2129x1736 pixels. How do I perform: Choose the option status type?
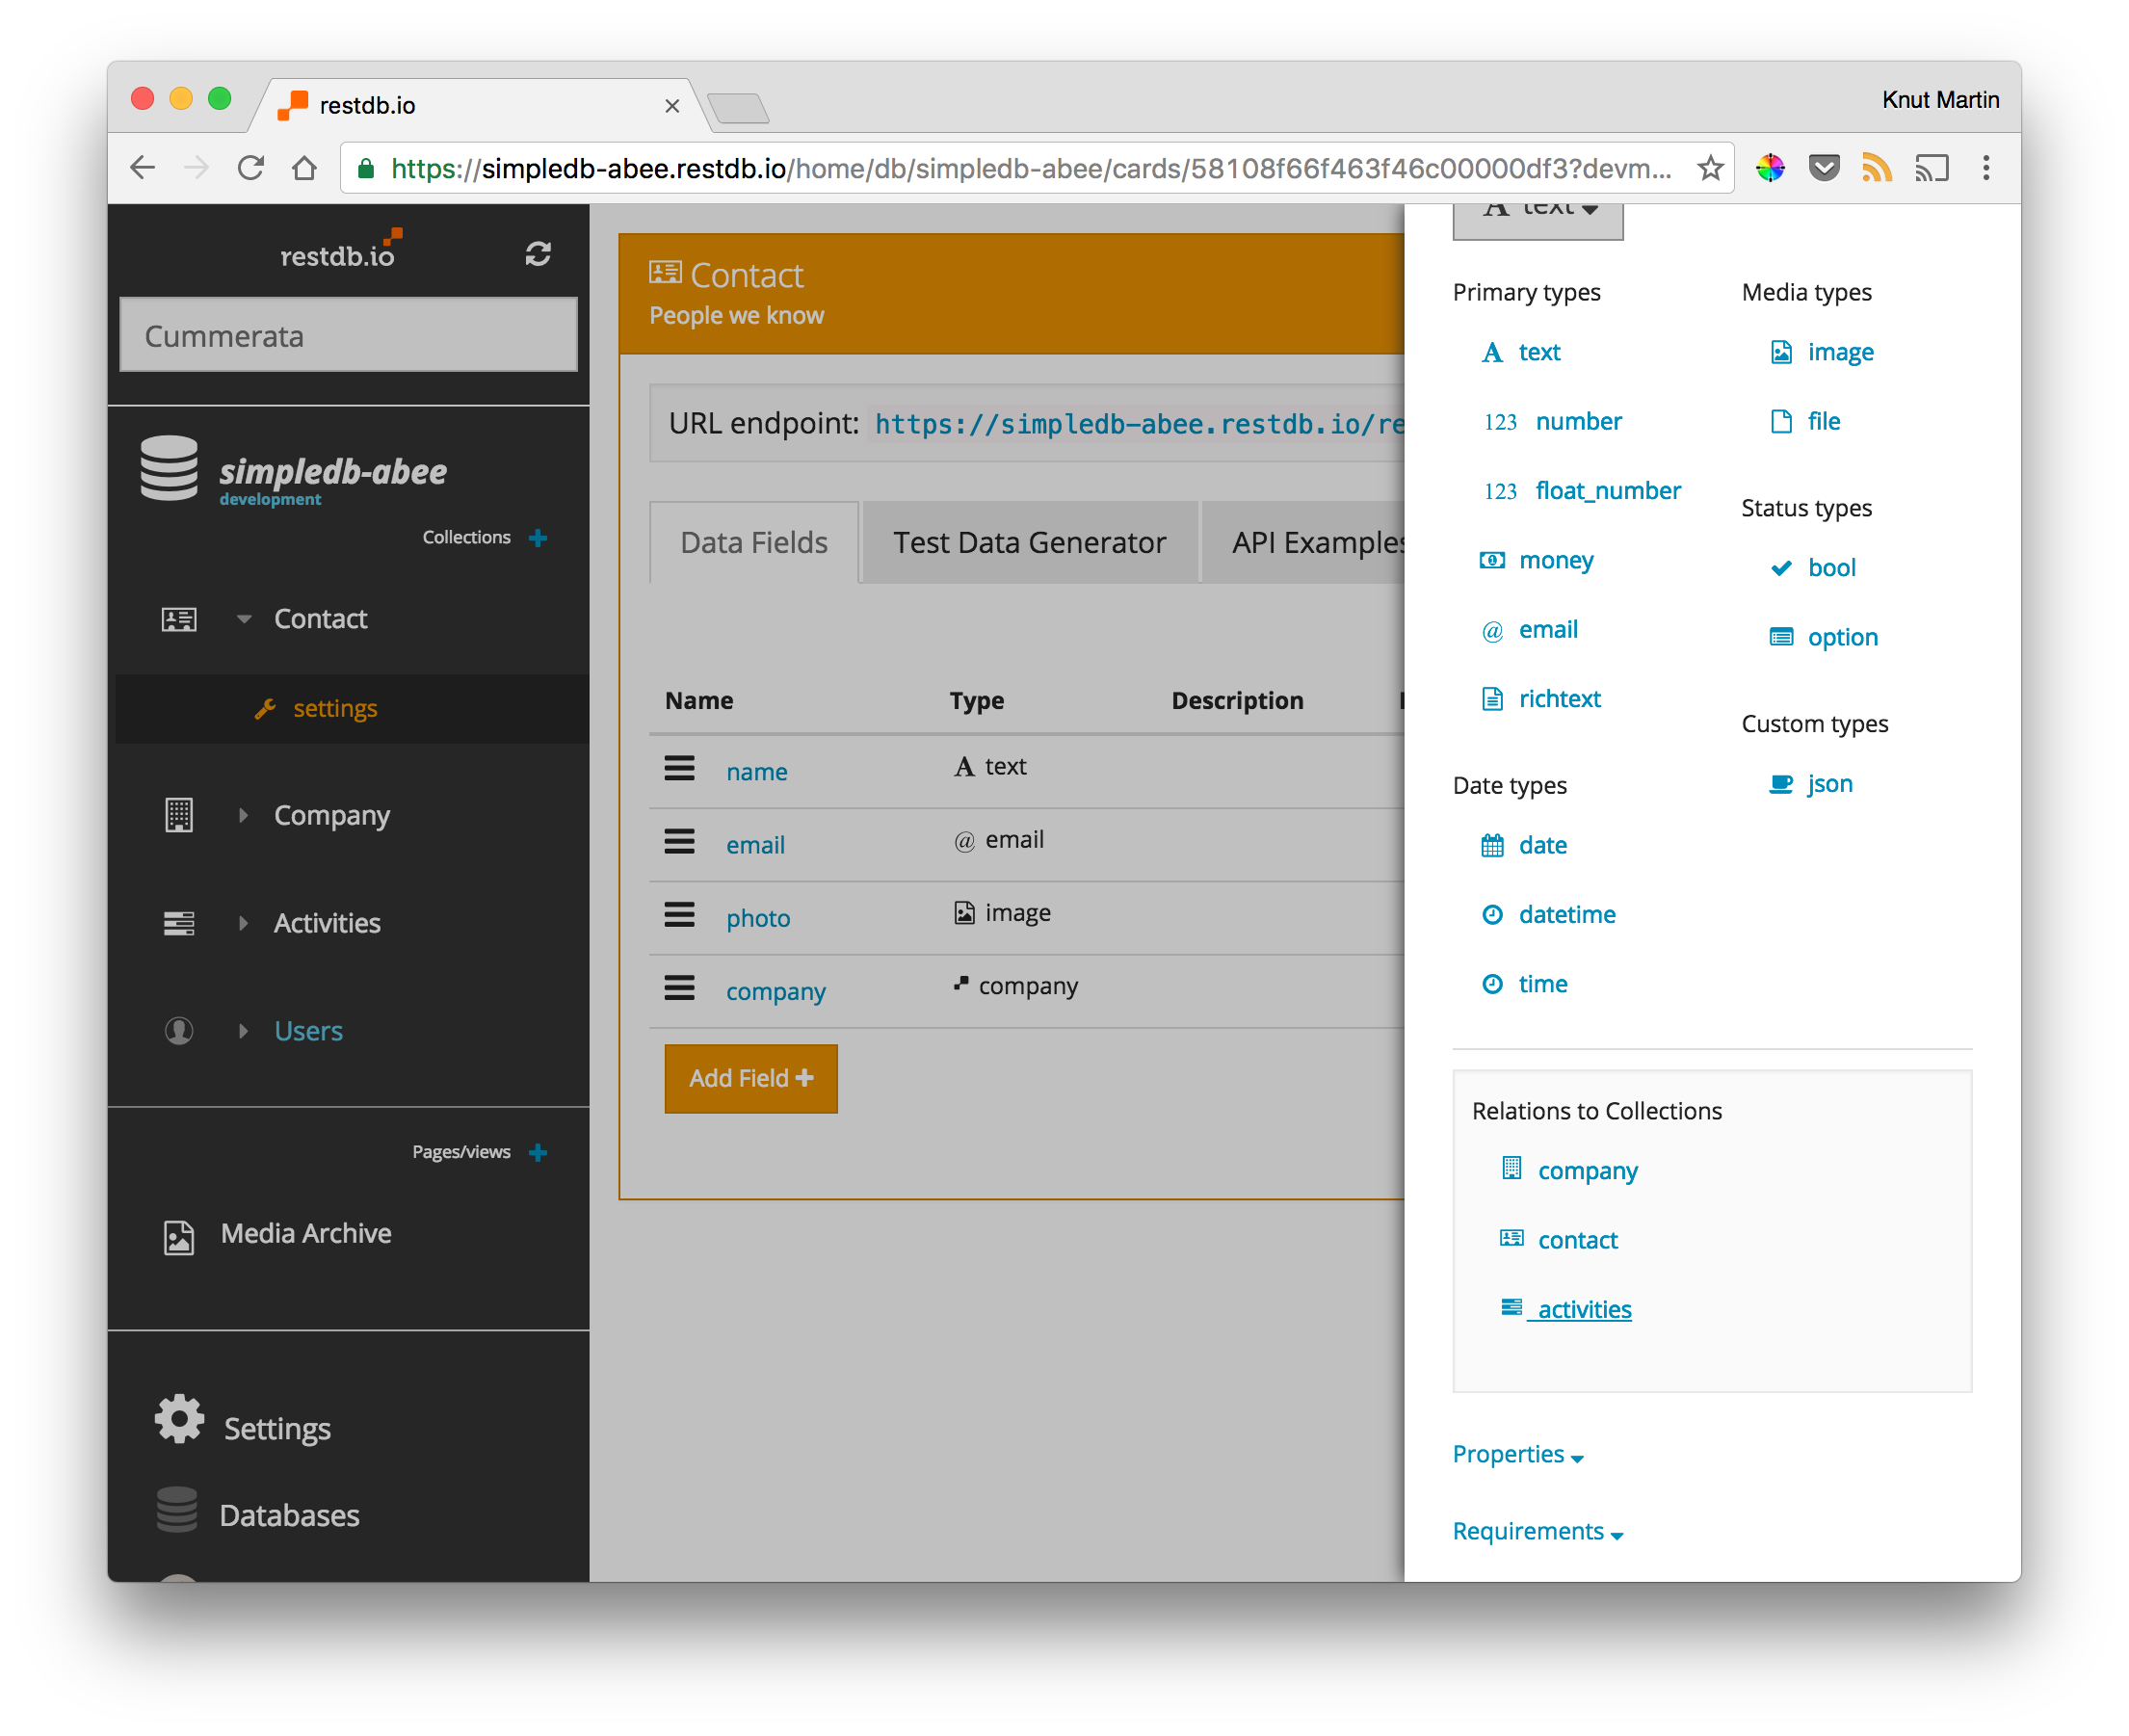pyautogui.click(x=1841, y=637)
